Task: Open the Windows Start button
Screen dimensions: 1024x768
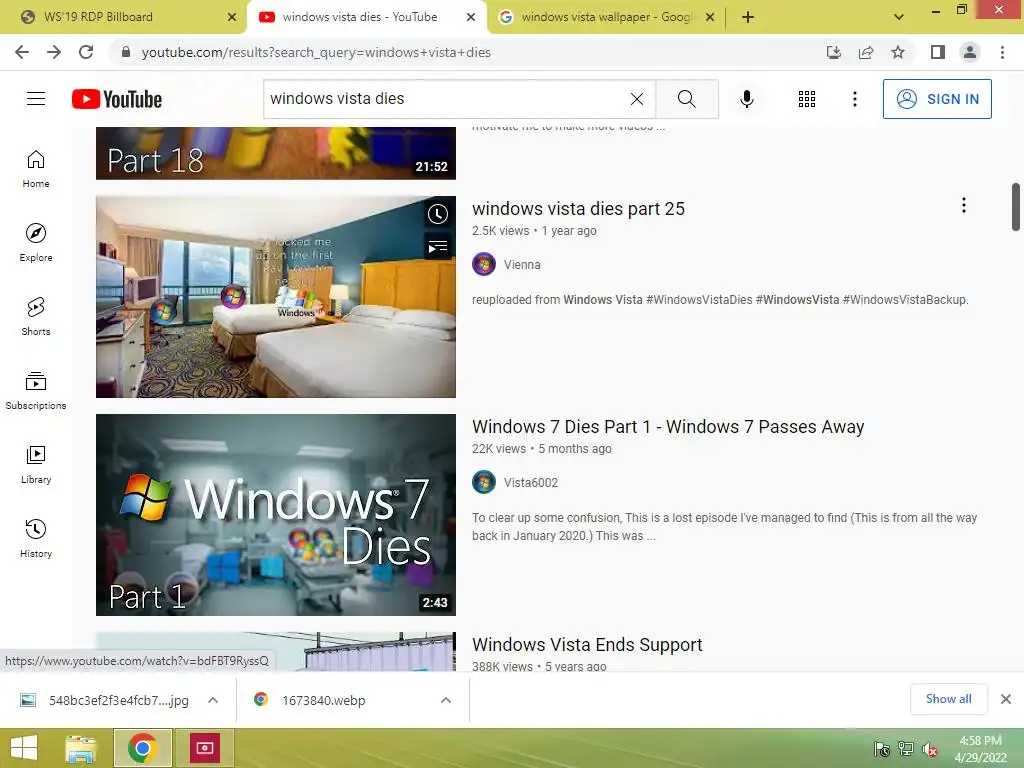Action: 24,748
